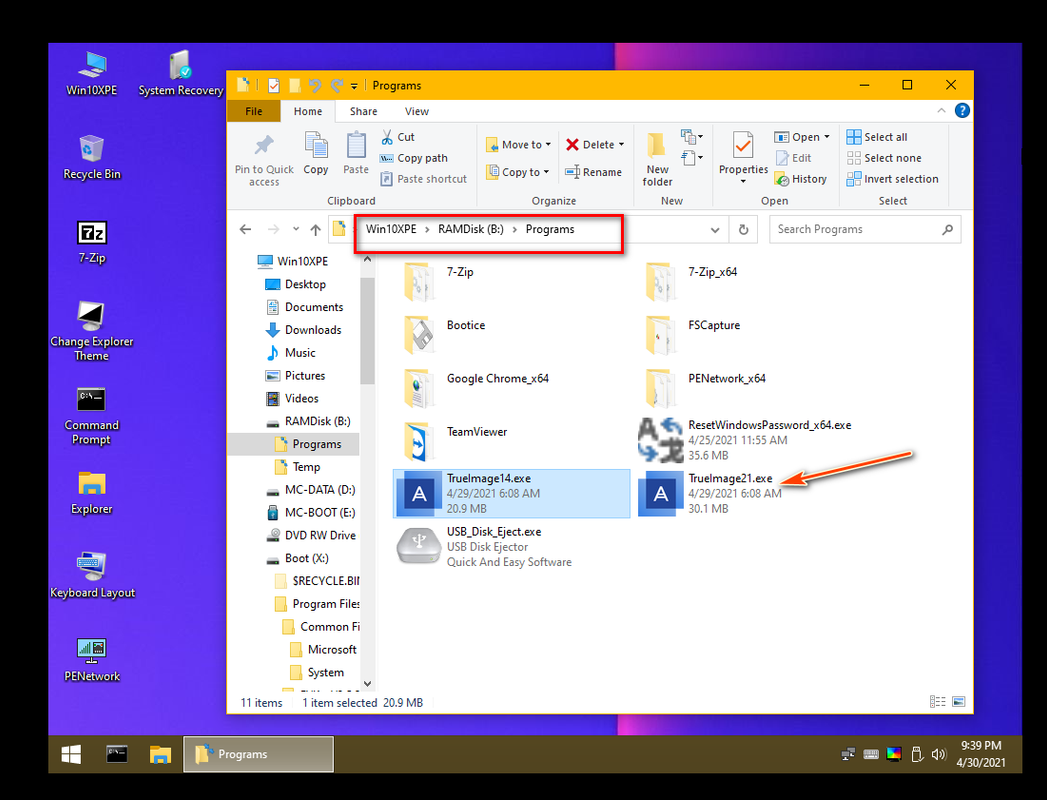
Task: Open Command Prompt from the taskbar
Action: pos(117,755)
